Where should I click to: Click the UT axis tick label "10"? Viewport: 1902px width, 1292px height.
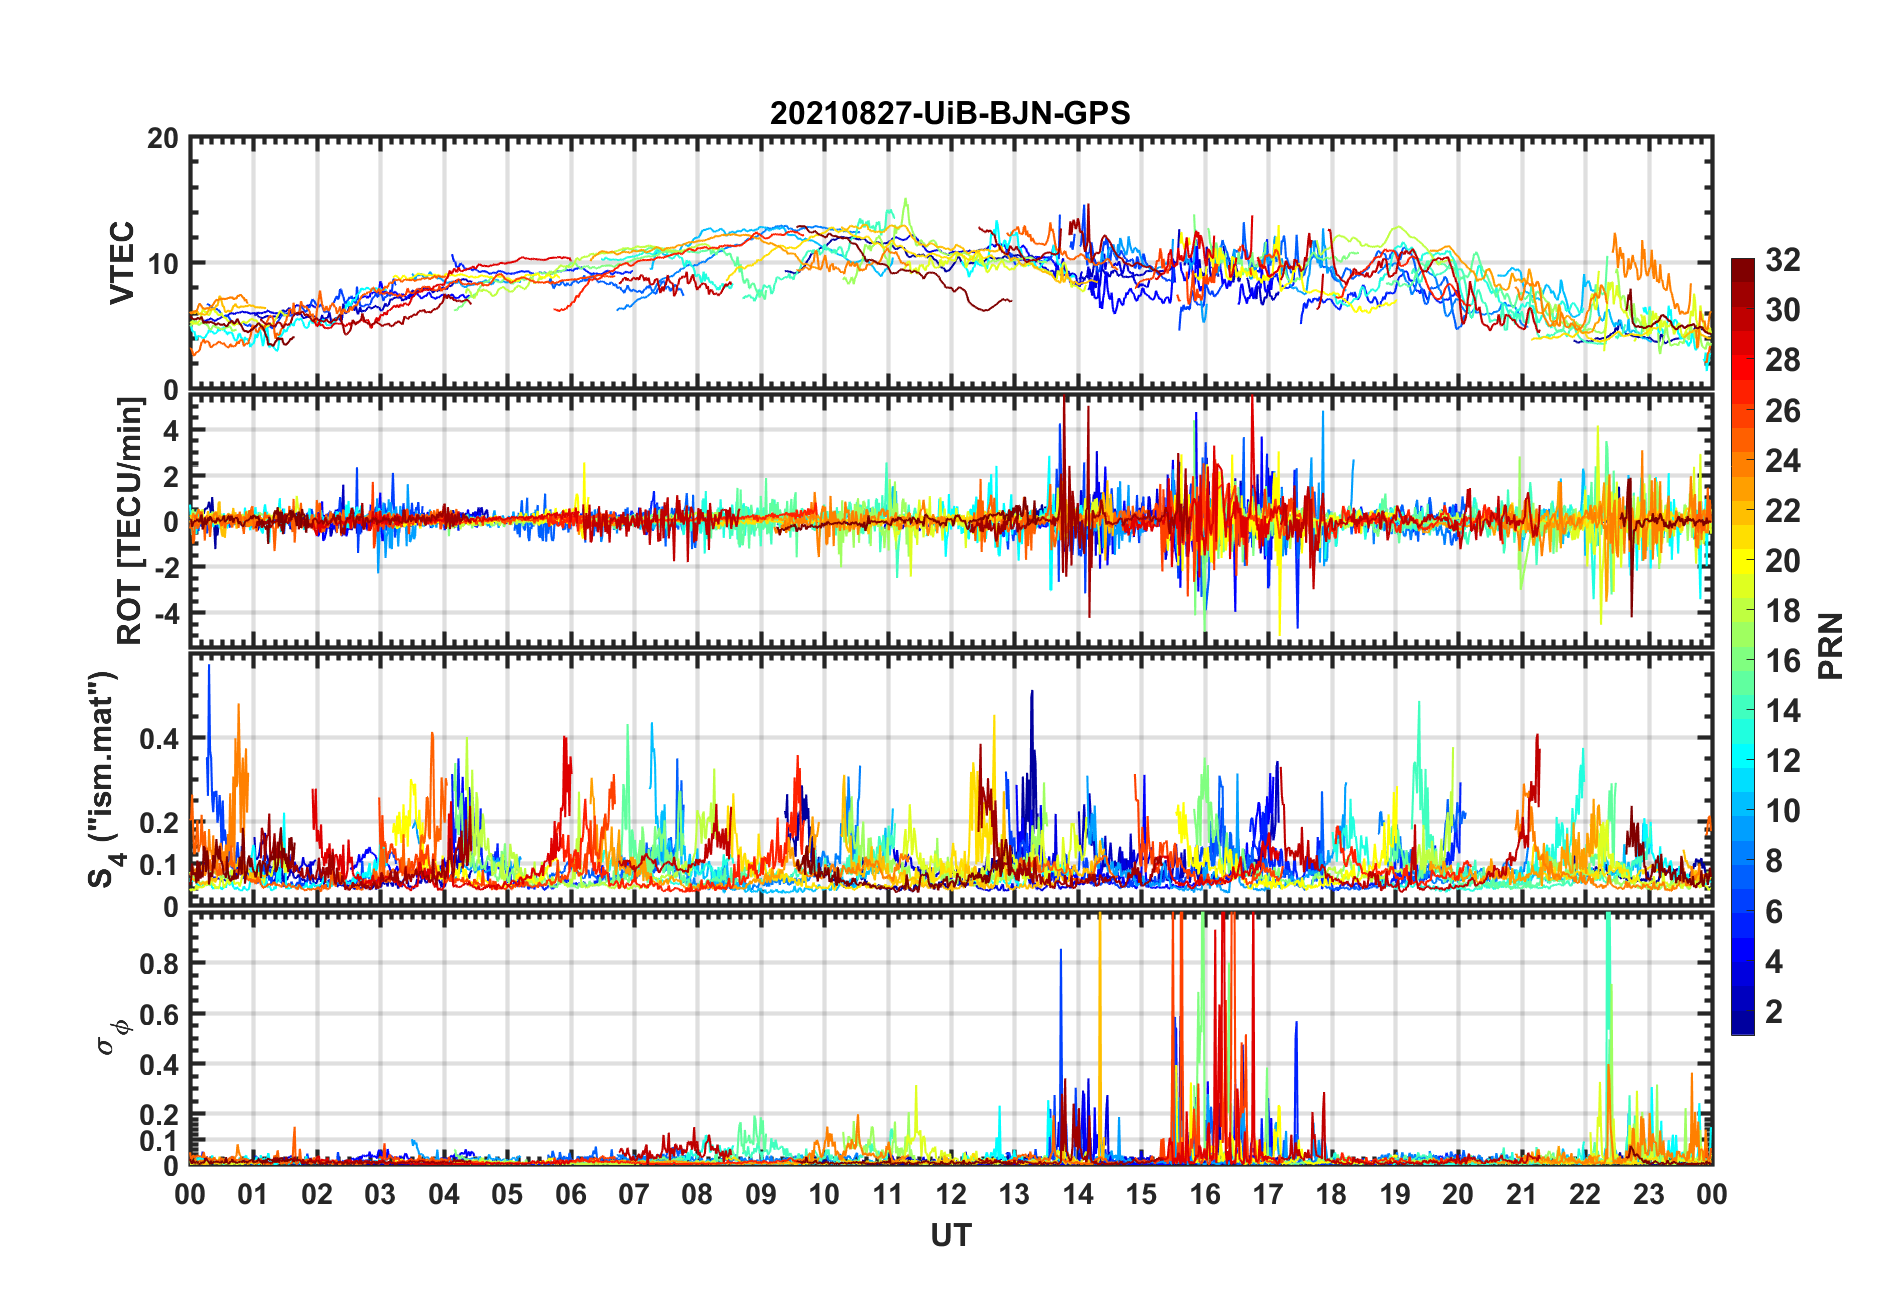coord(824,1194)
